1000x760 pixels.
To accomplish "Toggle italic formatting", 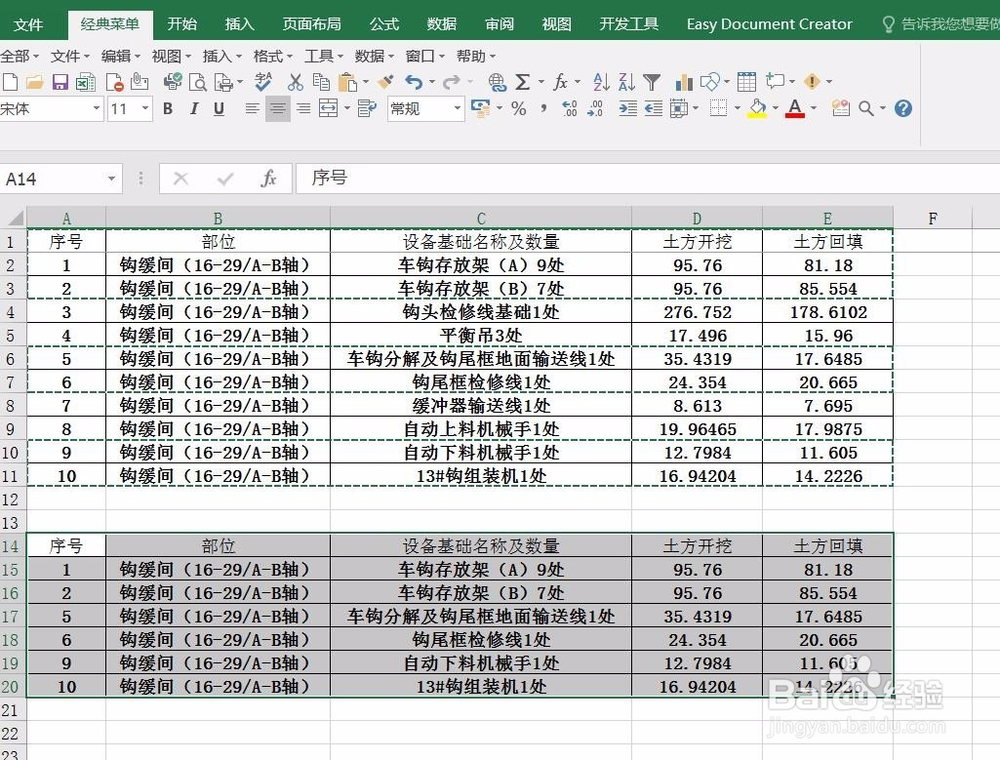I will point(194,108).
